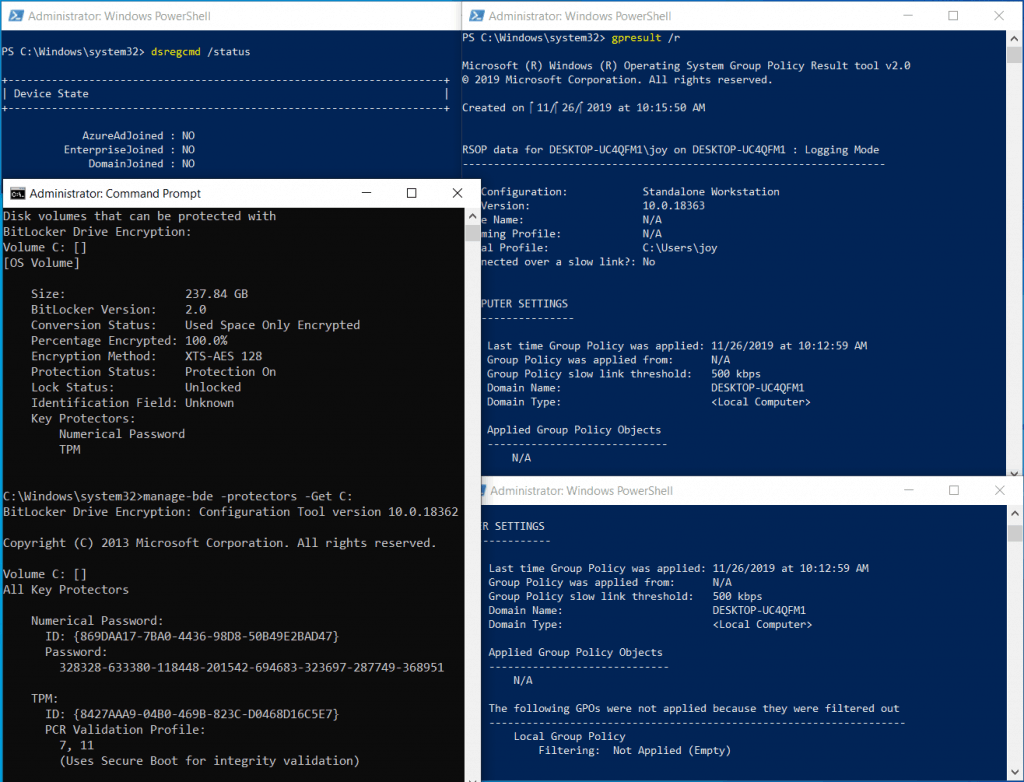Minimize the Command Prompt window
The height and width of the screenshot is (782, 1024).
(x=366, y=193)
